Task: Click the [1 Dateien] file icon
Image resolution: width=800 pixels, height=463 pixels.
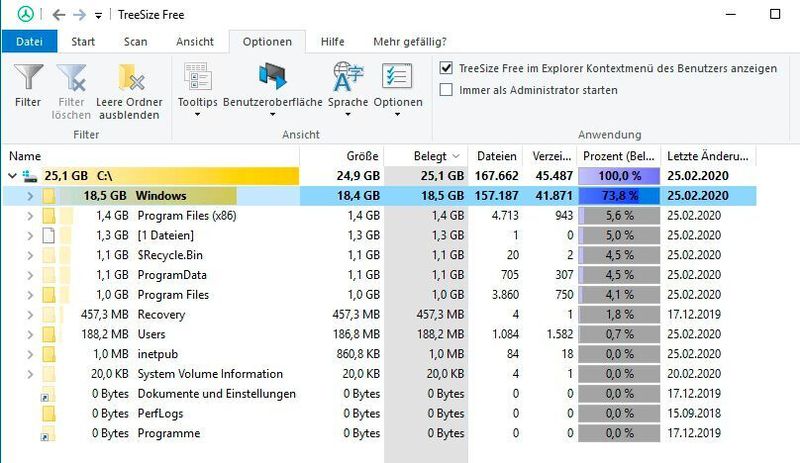Action: coord(49,235)
